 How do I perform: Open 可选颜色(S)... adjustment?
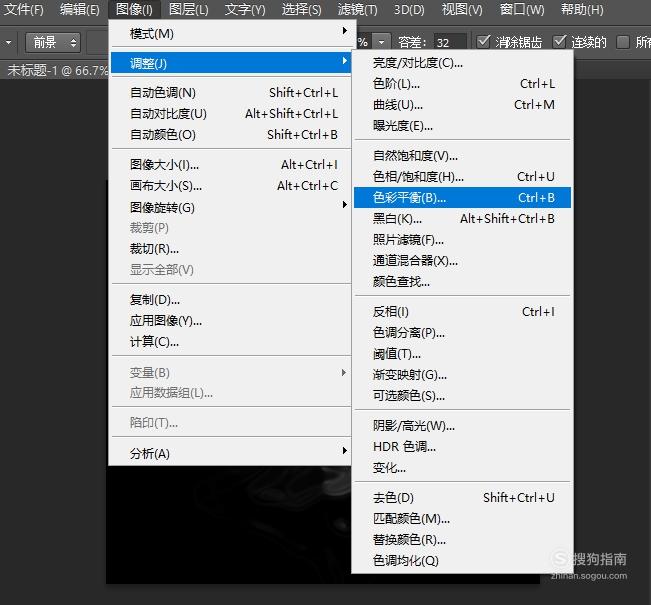point(462,396)
